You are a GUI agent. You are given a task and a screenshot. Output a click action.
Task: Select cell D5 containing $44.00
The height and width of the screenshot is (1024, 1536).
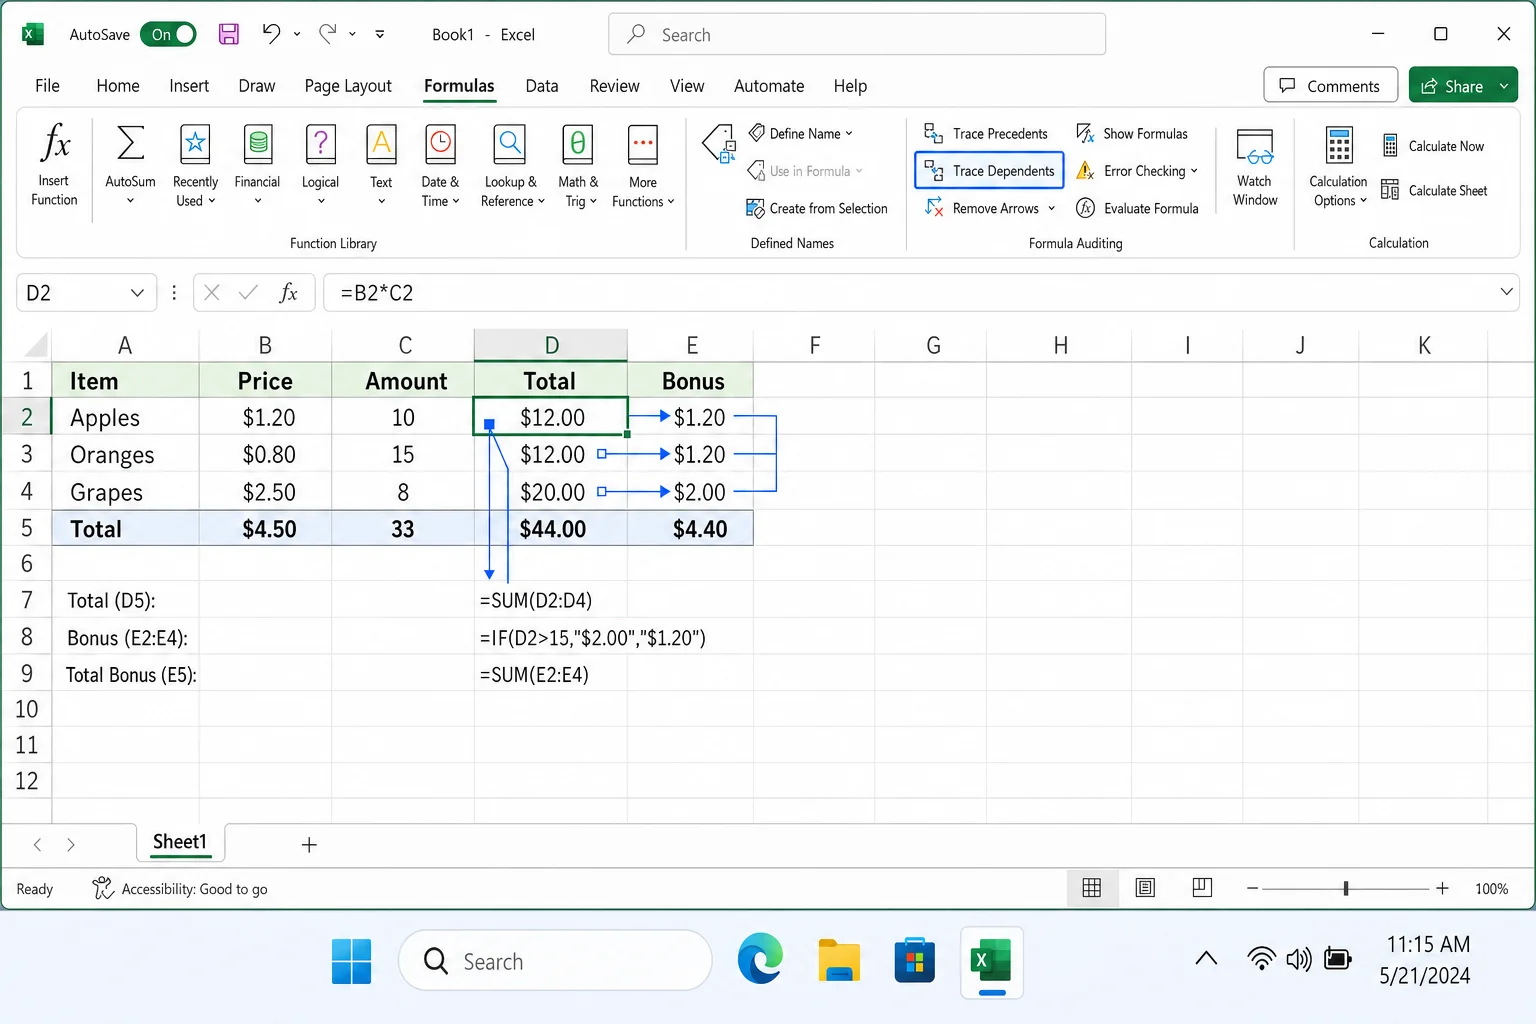pos(551,529)
